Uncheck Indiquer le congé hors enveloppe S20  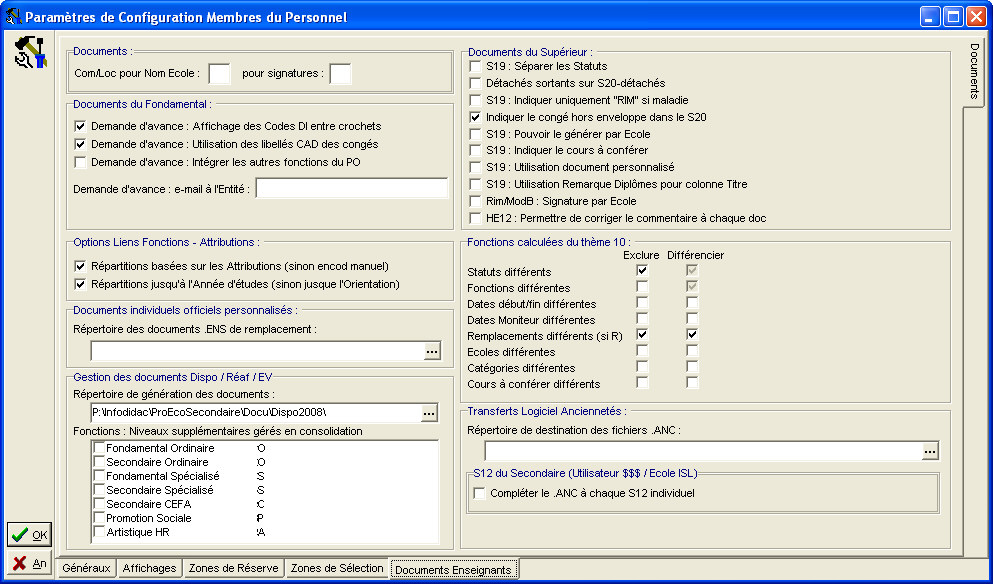click(475, 117)
